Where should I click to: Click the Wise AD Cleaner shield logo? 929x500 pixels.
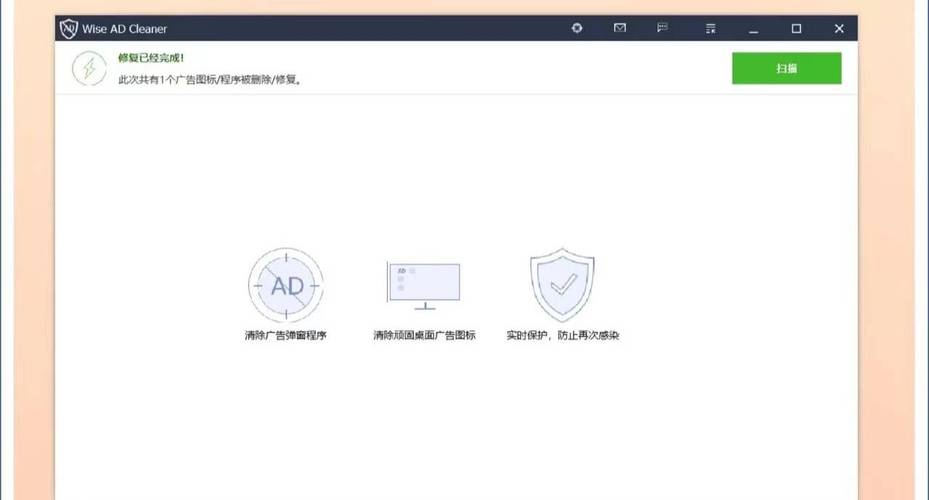coord(69,28)
